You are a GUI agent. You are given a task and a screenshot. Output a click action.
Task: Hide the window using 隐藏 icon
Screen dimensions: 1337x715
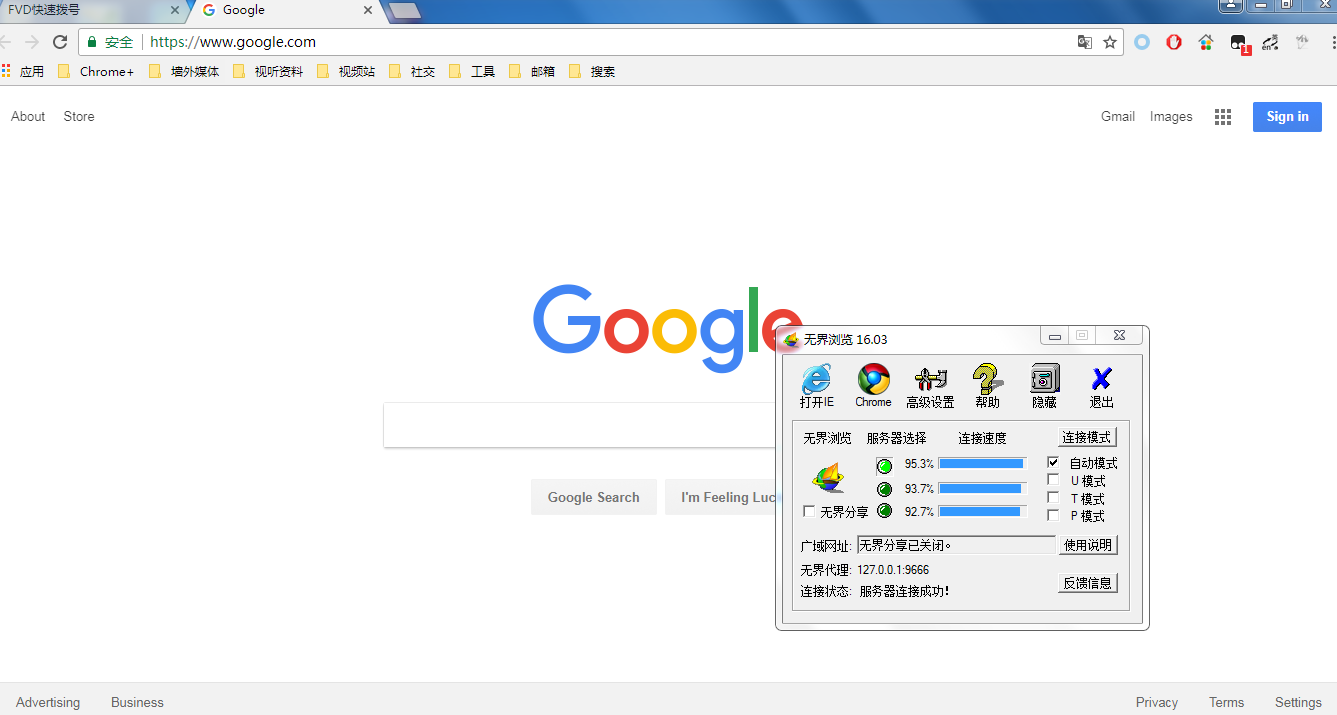coord(1044,386)
